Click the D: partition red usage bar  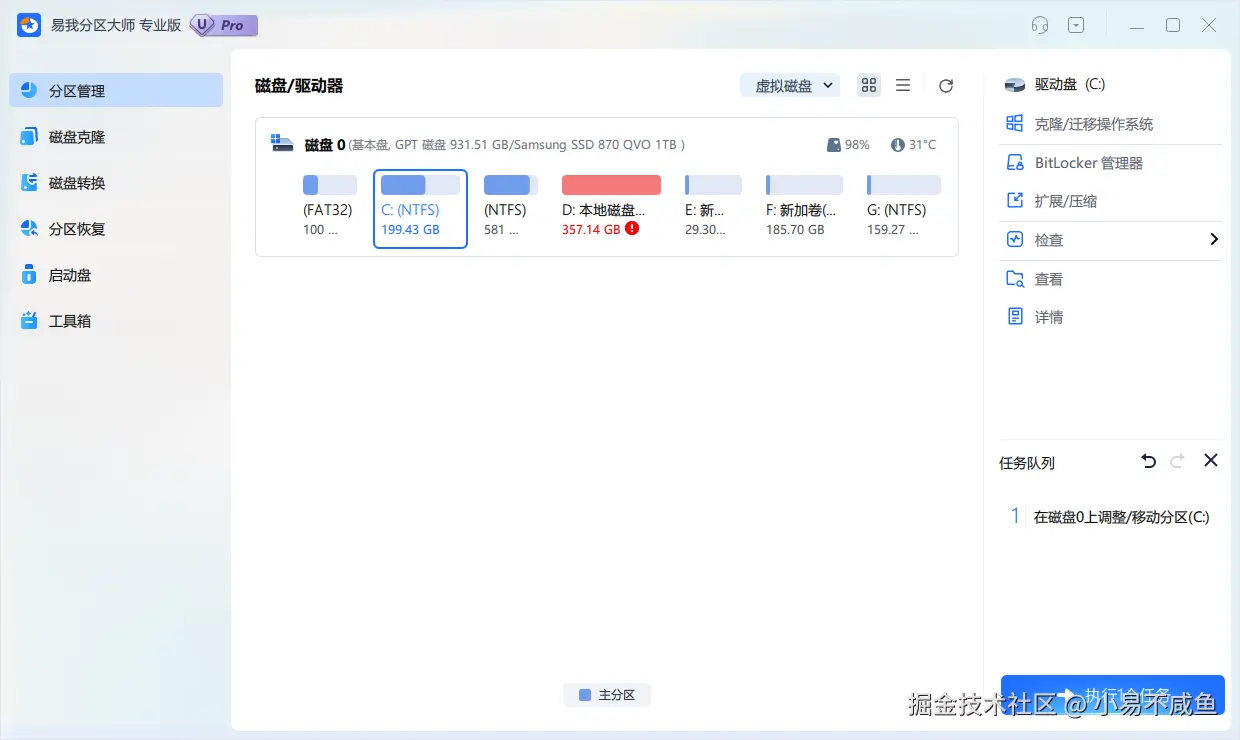[611, 185]
